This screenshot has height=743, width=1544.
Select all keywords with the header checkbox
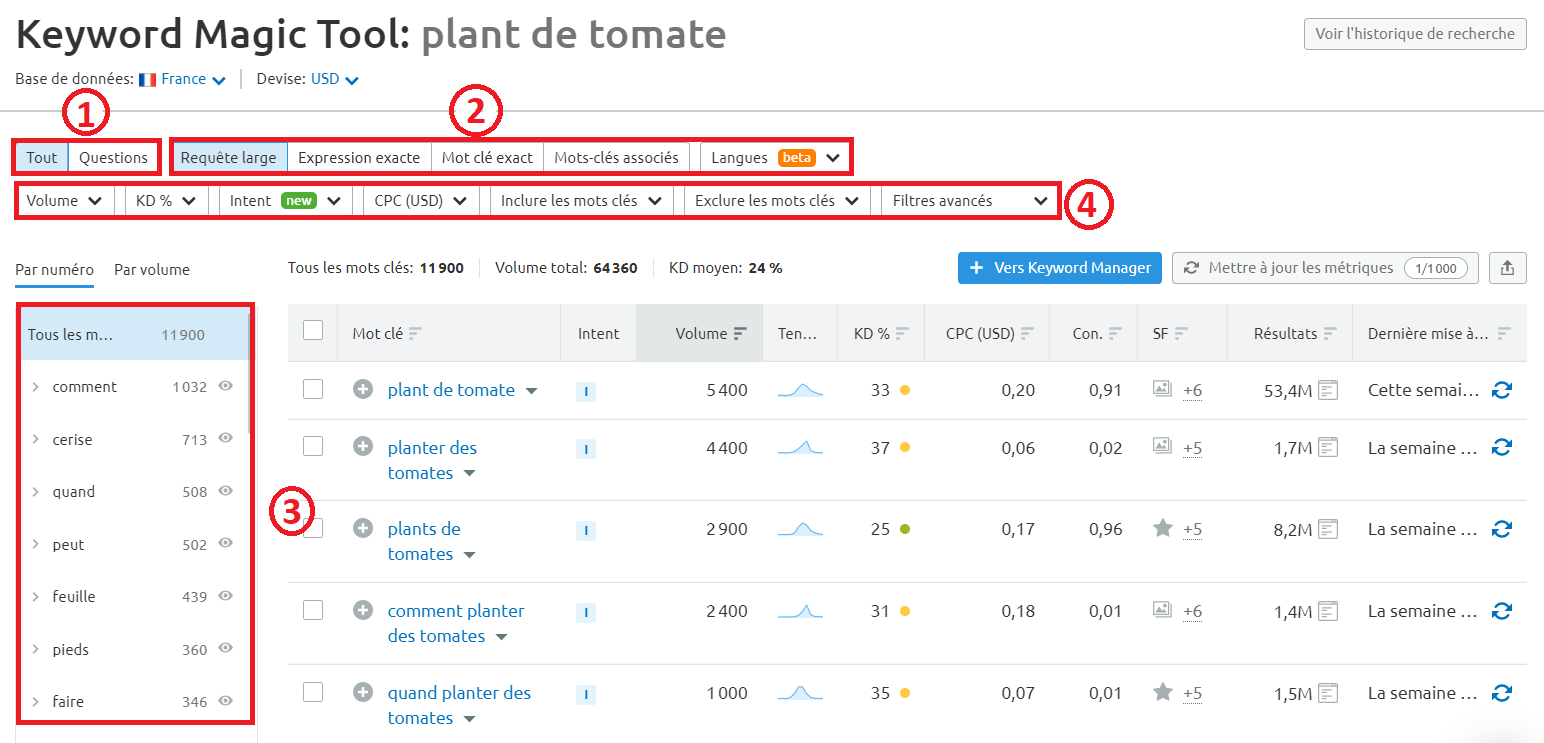[x=312, y=331]
